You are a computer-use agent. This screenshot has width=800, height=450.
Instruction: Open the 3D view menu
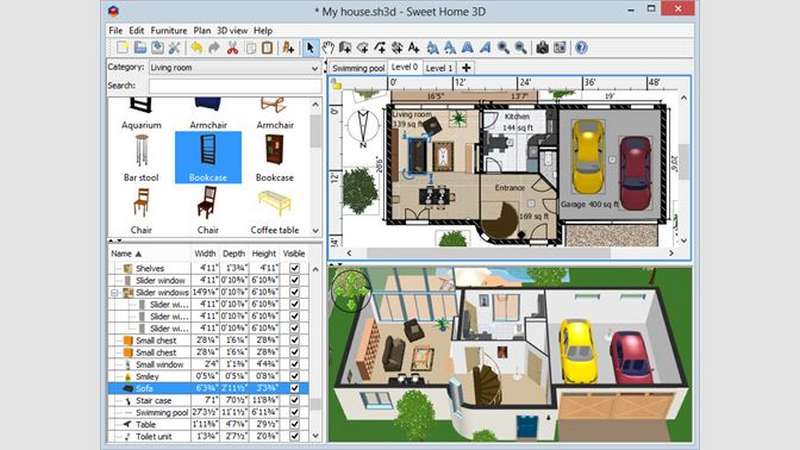[232, 30]
